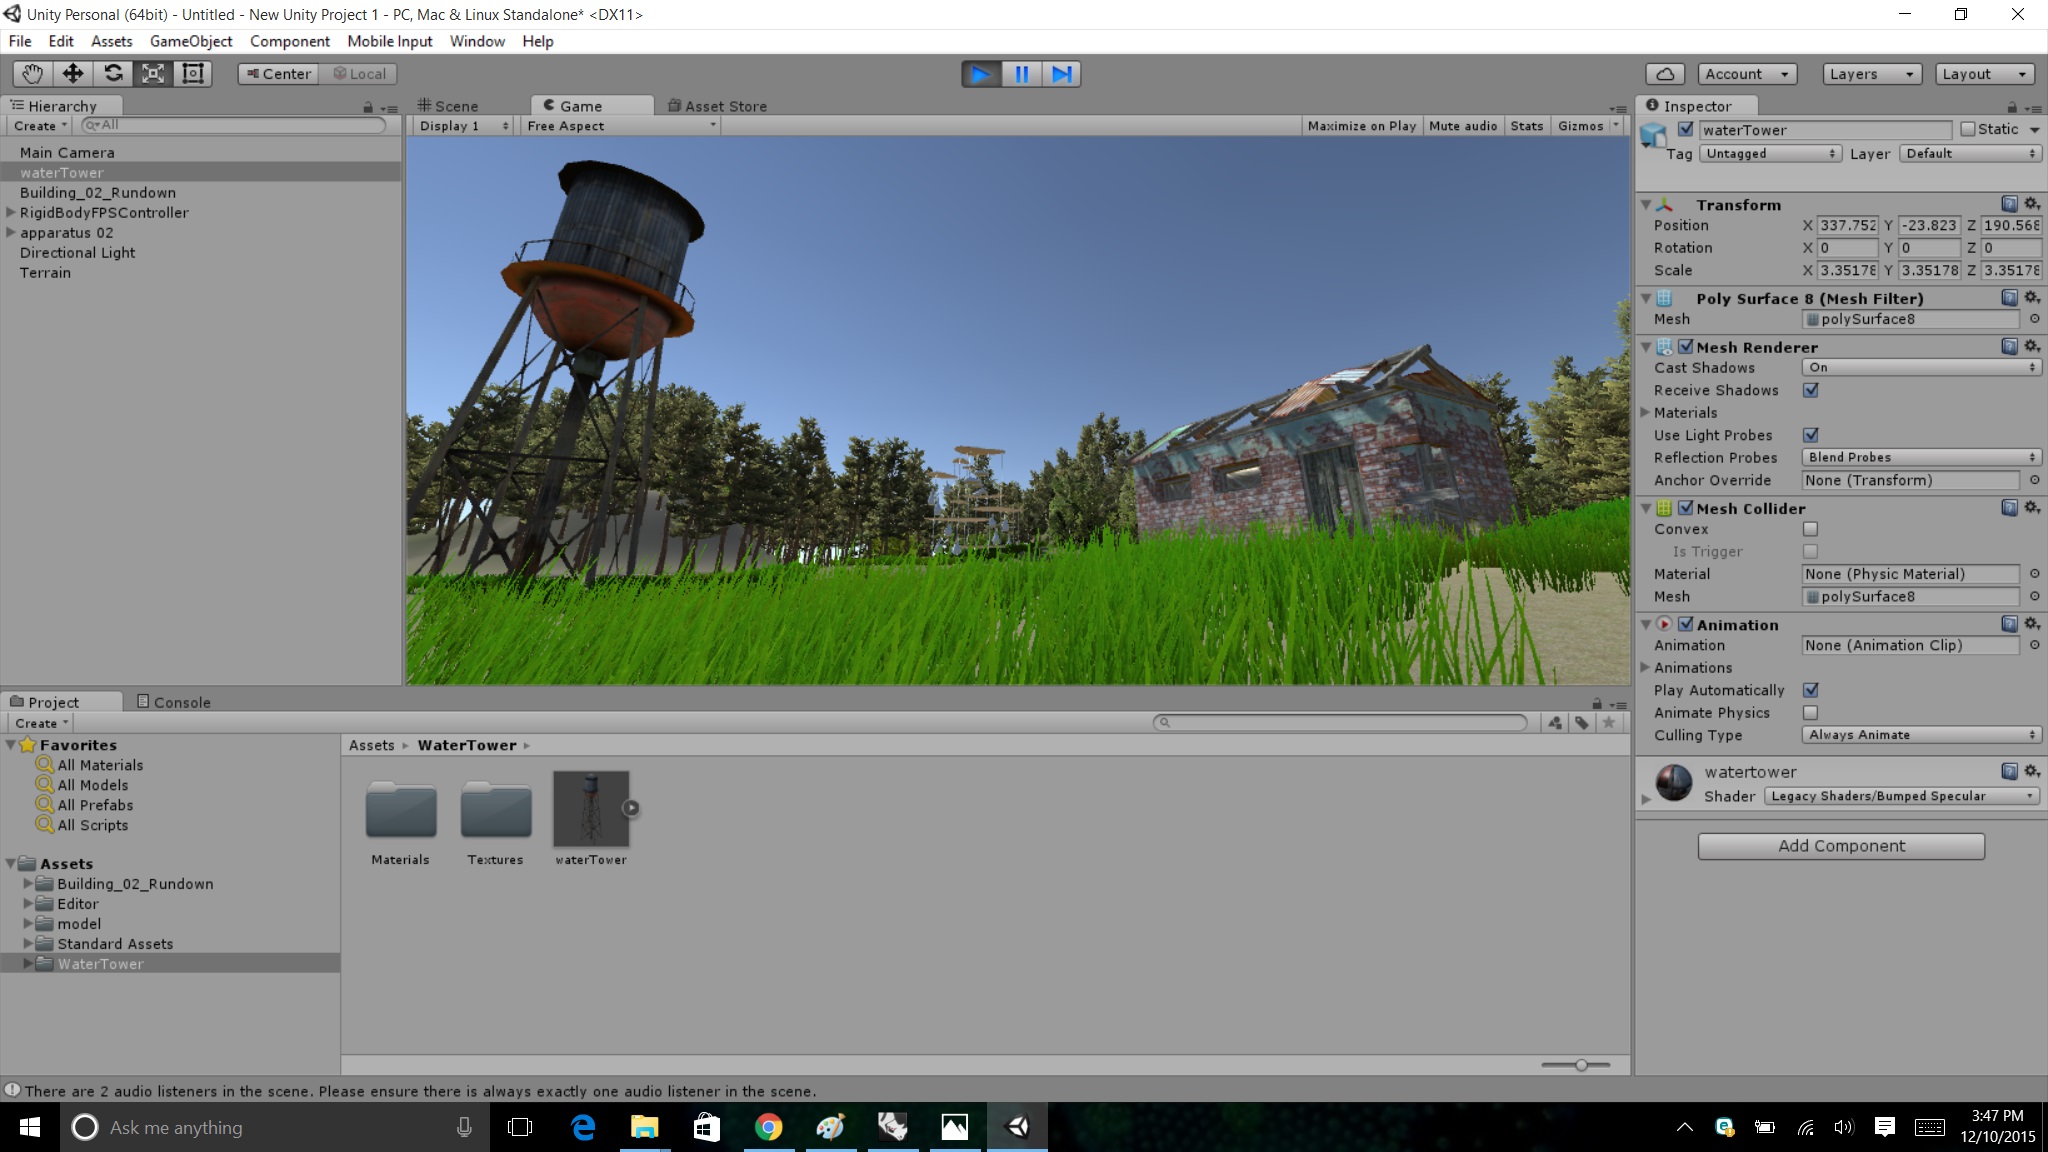Select the Rotate tool

[113, 73]
